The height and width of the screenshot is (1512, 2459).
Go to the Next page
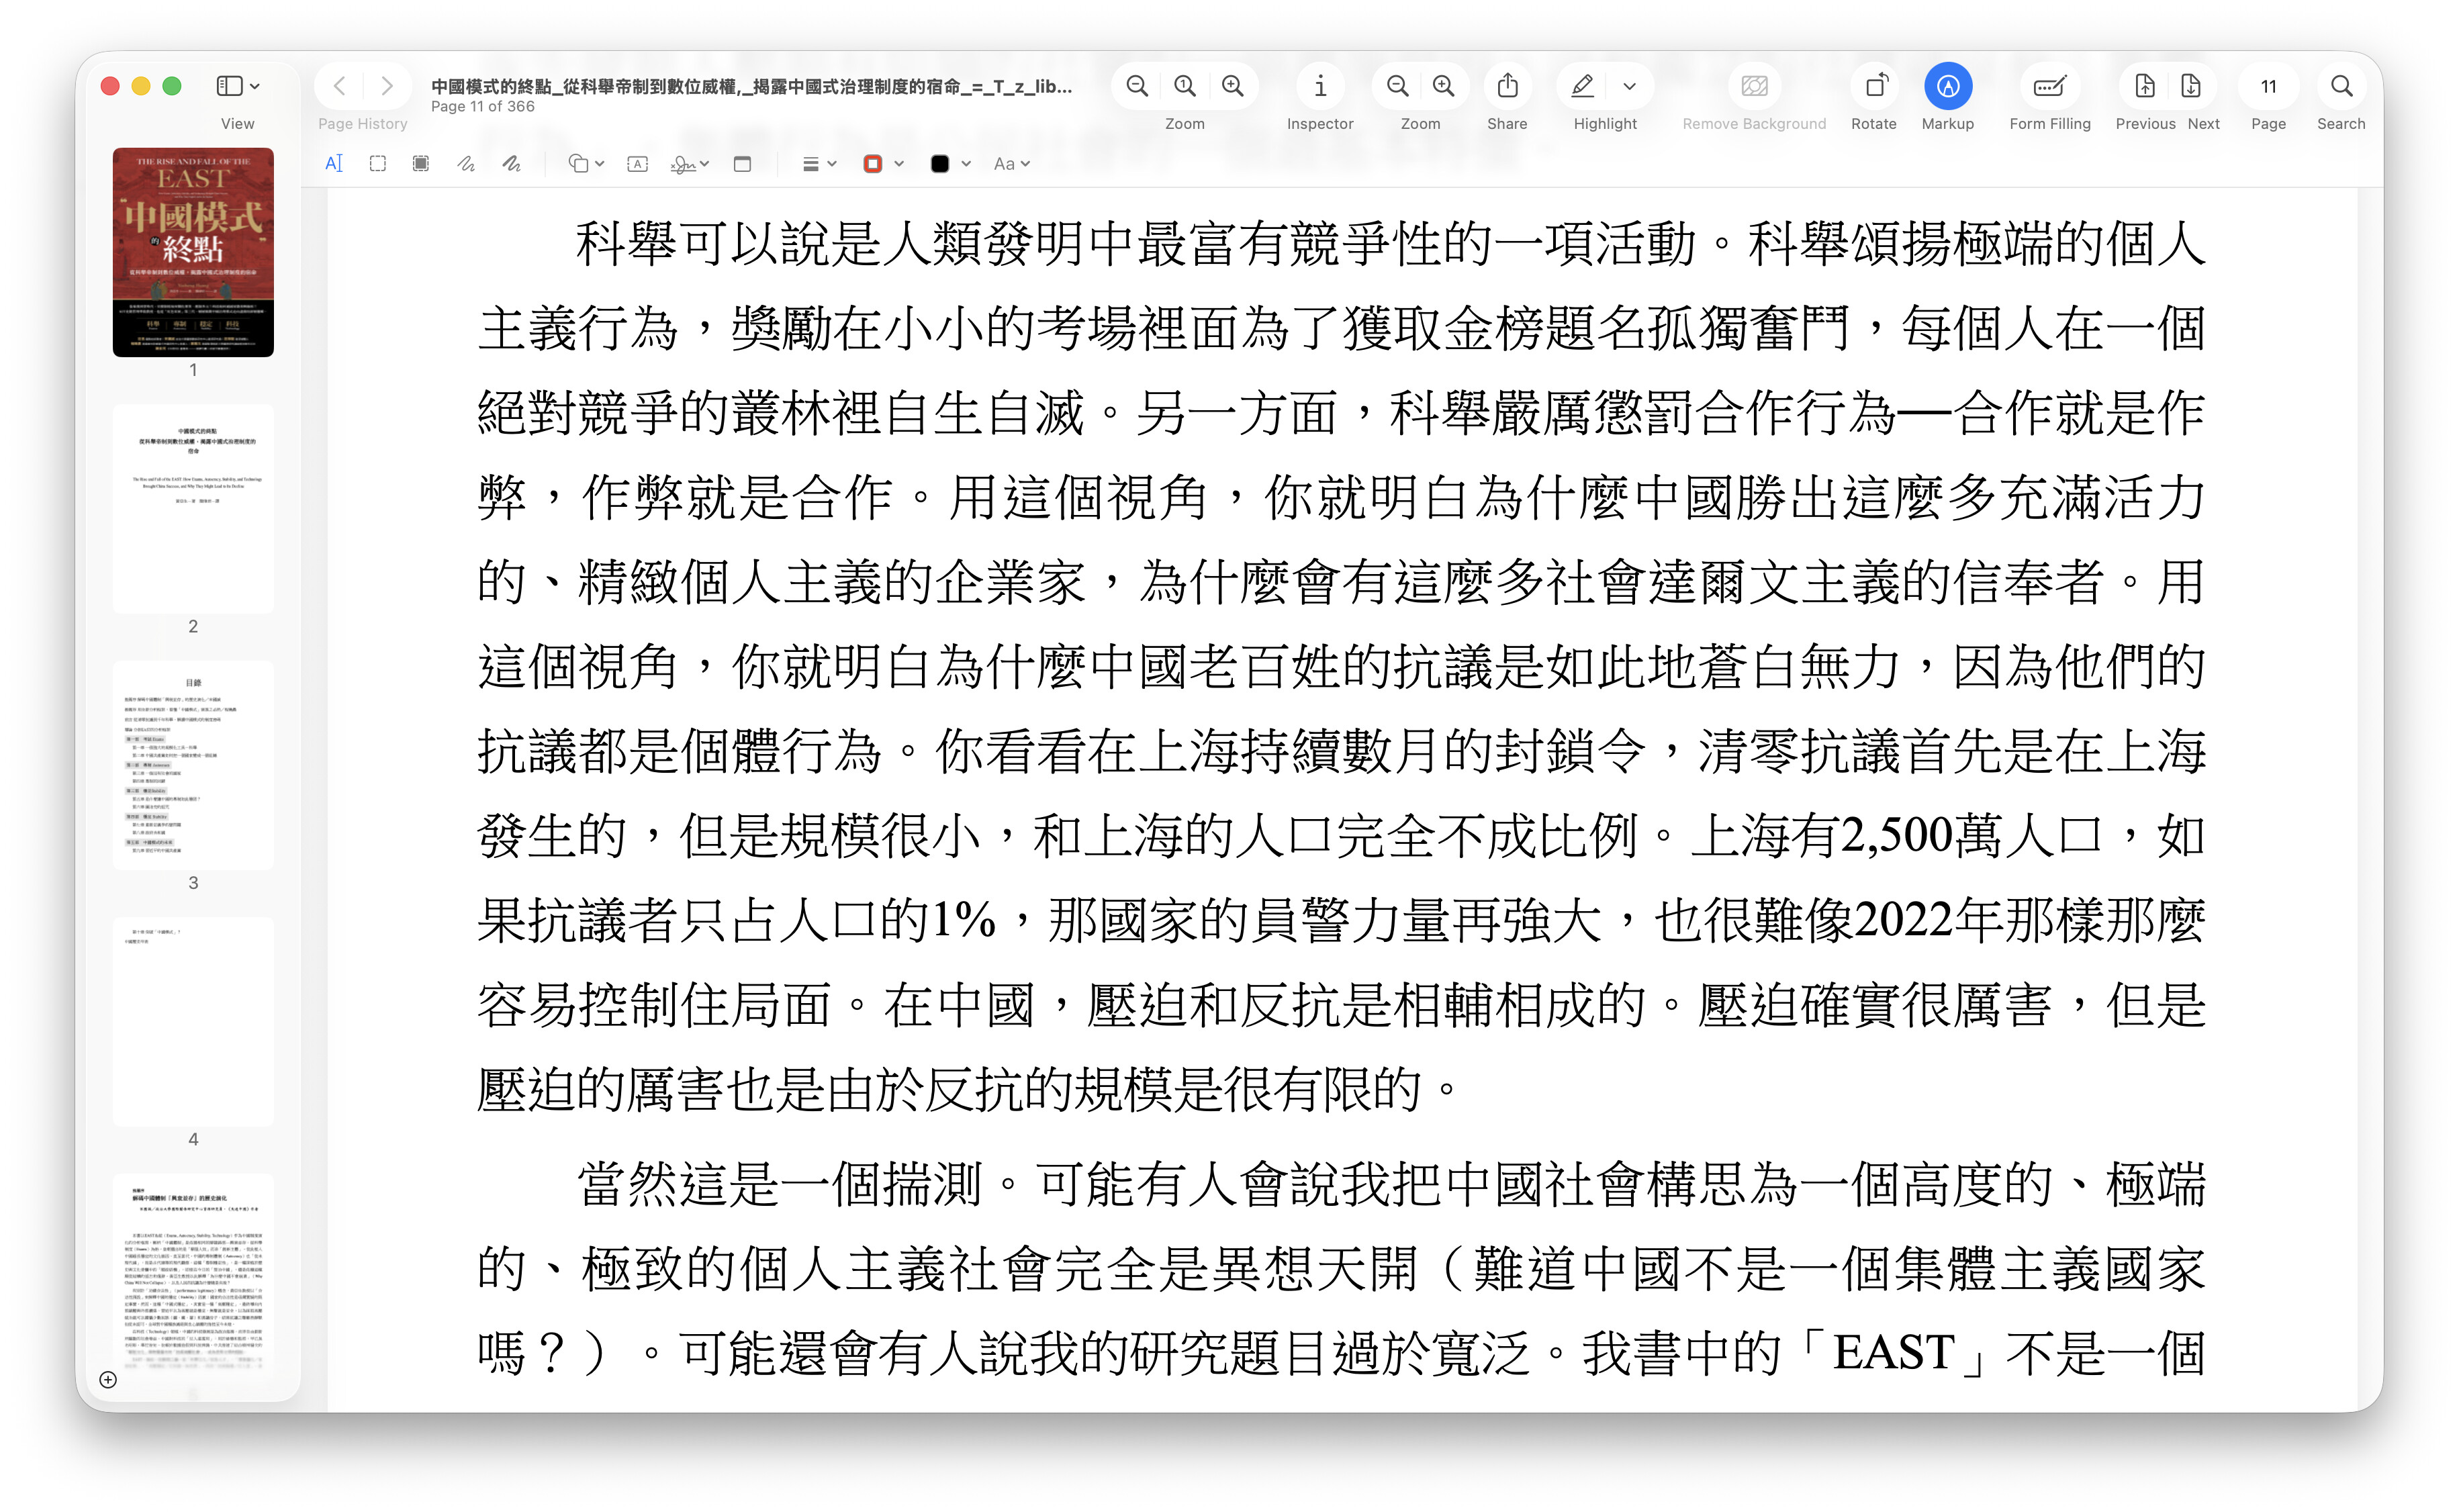pyautogui.click(x=2190, y=87)
